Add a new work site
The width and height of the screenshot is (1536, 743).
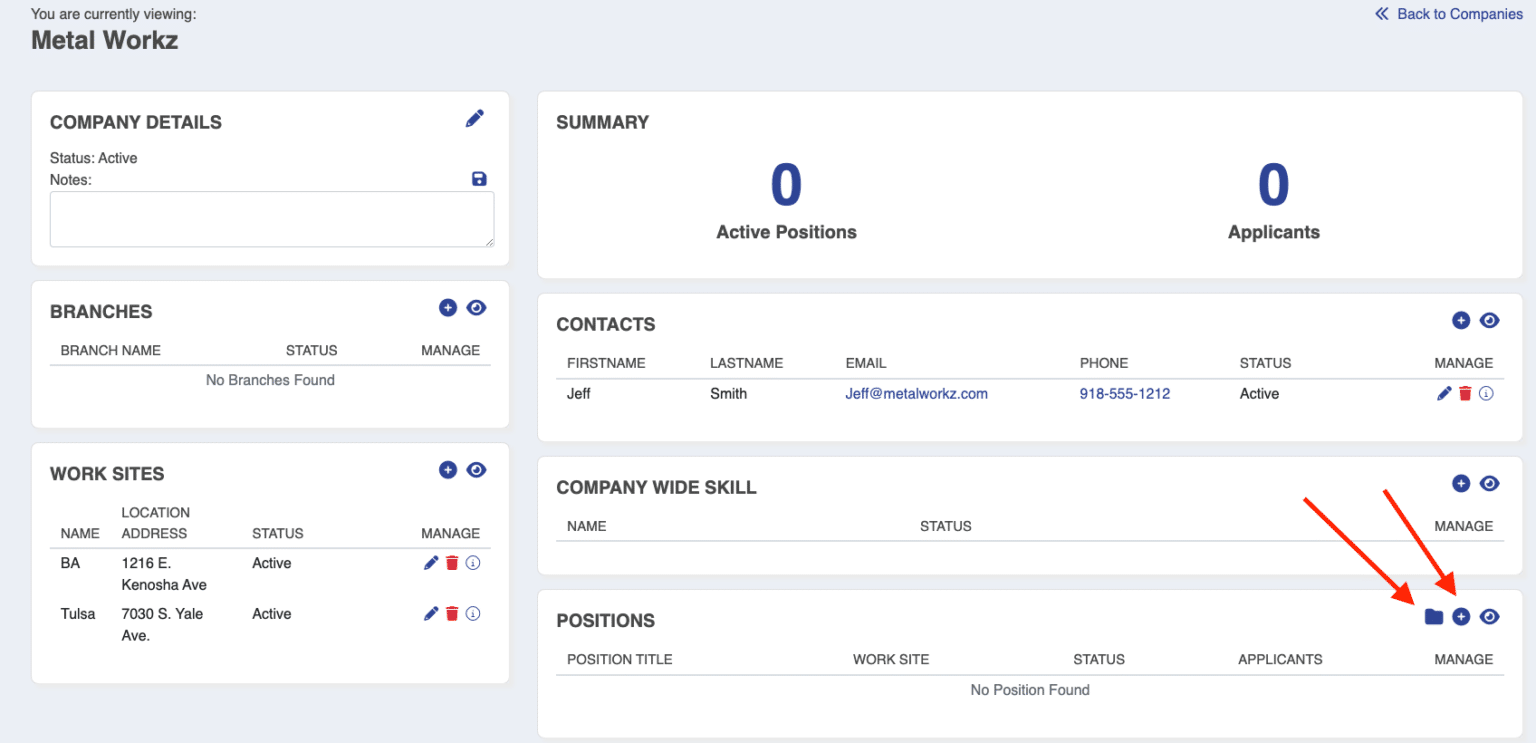point(448,470)
